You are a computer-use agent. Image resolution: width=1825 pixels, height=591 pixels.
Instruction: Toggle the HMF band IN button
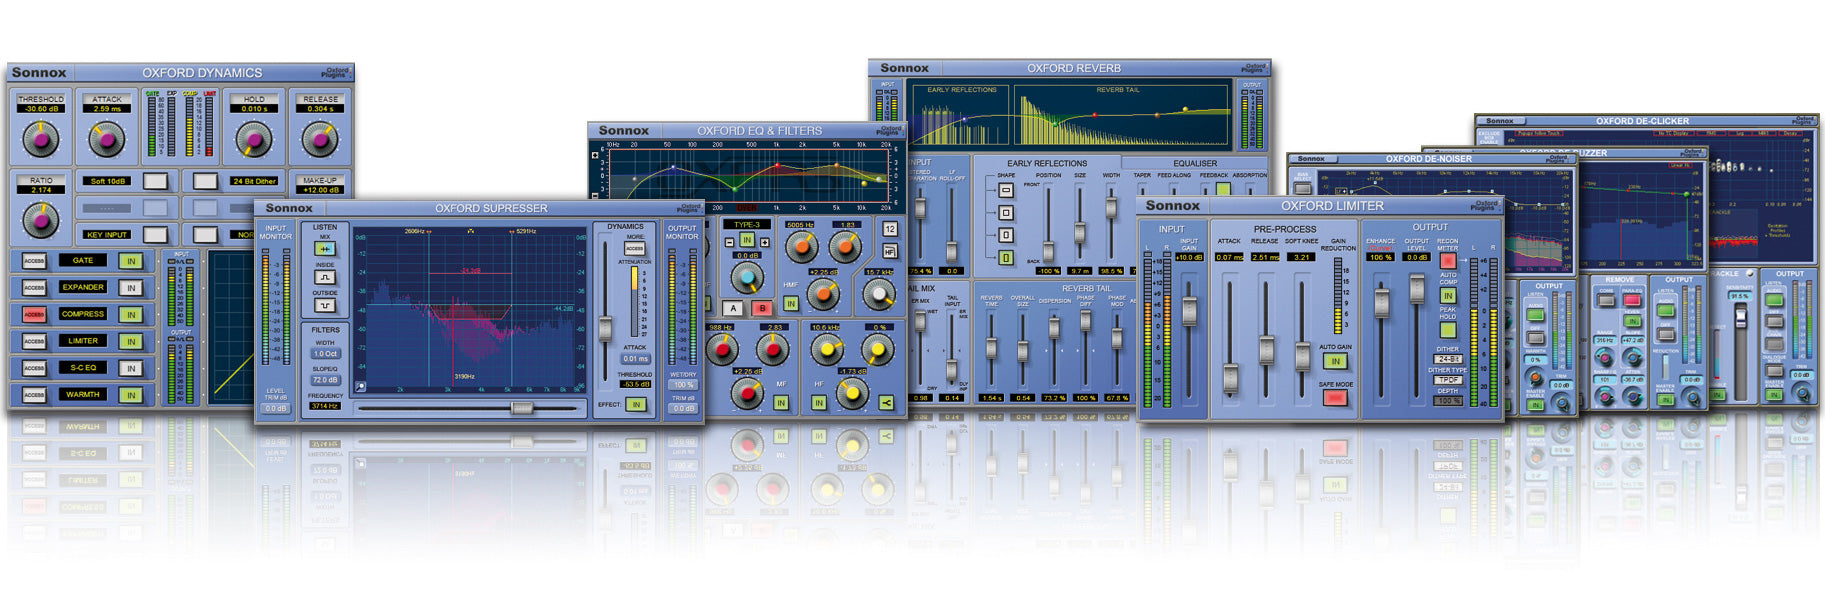pyautogui.click(x=791, y=303)
